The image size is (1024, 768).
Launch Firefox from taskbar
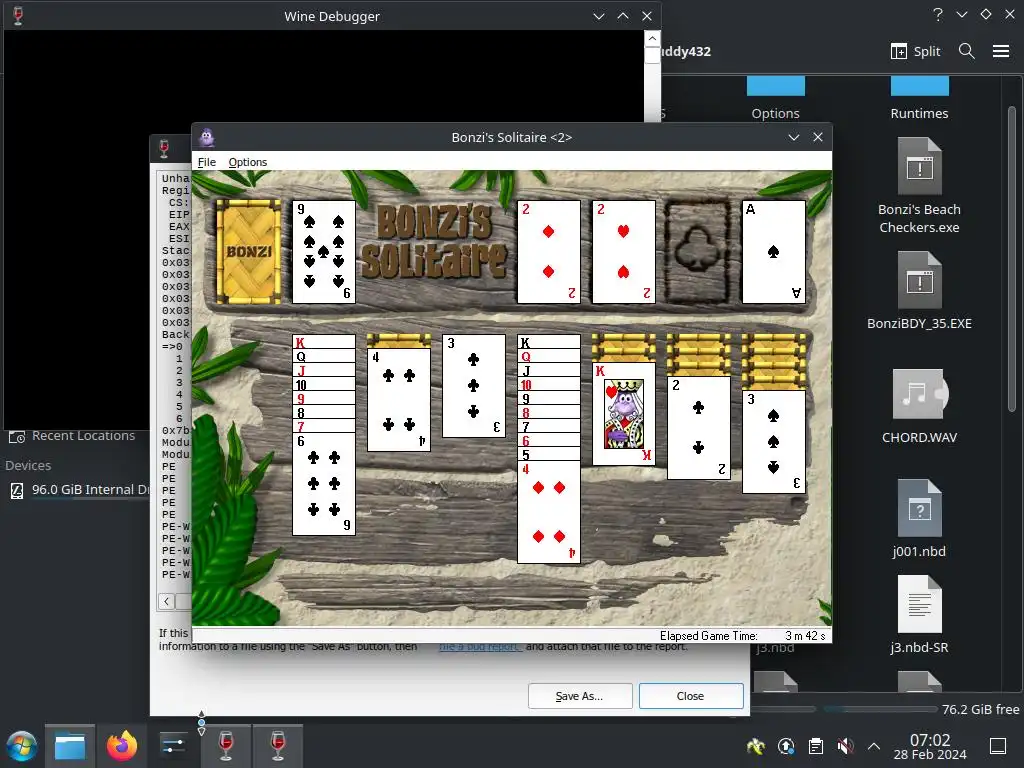pyautogui.click(x=122, y=746)
